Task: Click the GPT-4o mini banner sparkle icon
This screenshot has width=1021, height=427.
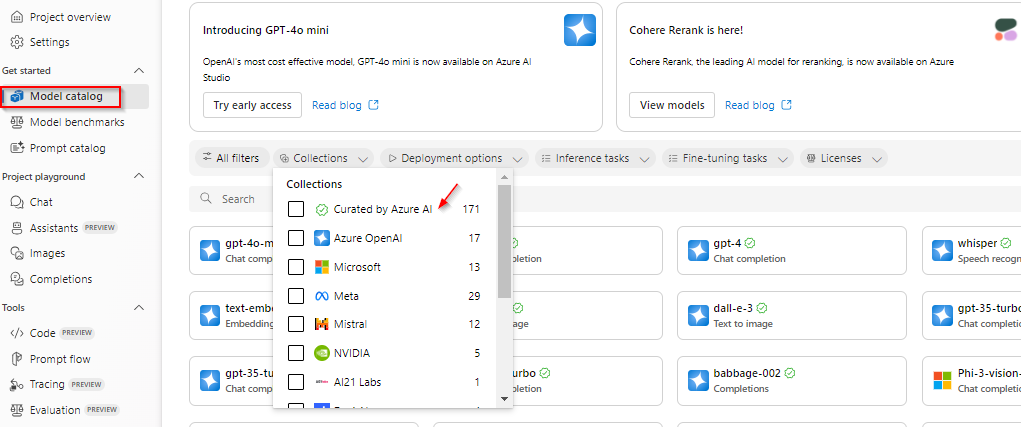Action: pos(580,31)
